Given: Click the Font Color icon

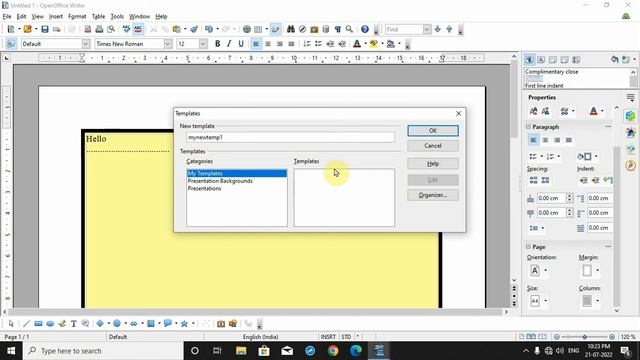Looking at the screenshot, I should pos(357,44).
